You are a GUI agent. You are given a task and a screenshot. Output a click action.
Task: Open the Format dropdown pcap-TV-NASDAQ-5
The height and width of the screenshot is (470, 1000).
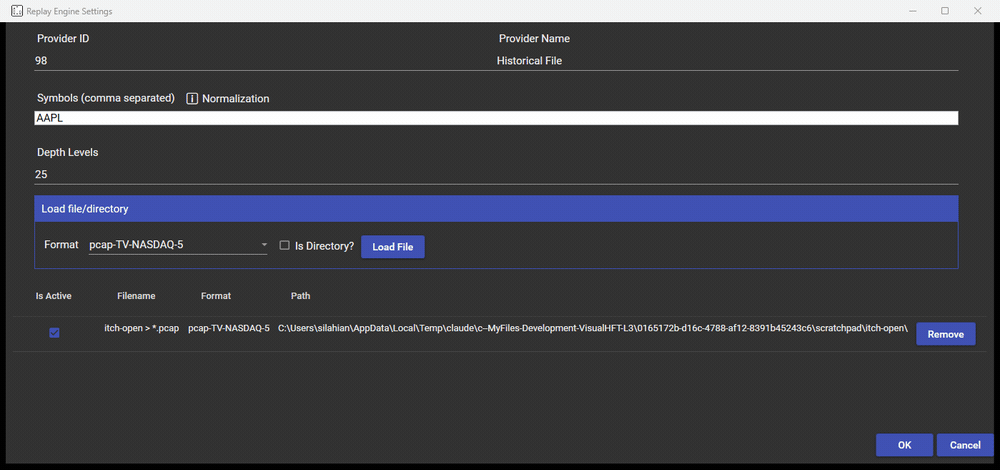(178, 245)
